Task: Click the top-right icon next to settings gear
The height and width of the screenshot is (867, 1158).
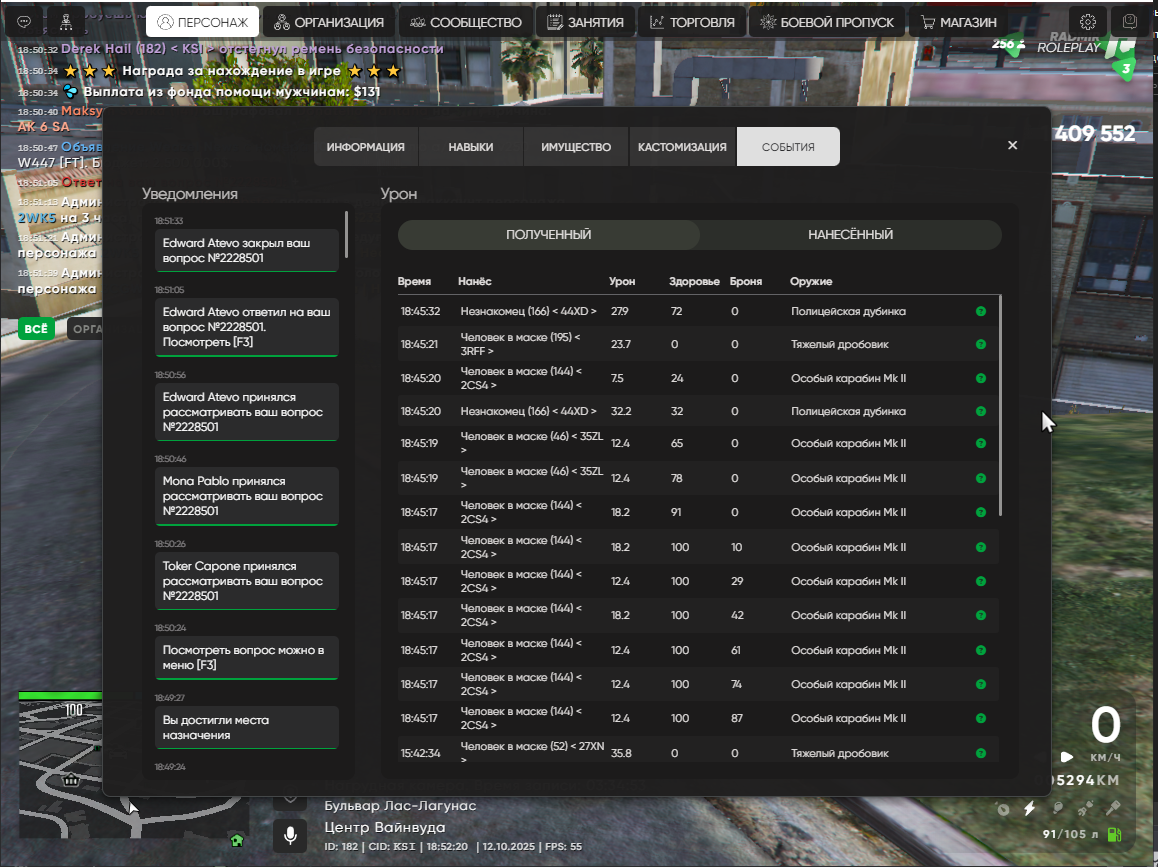Action: (x=1130, y=22)
